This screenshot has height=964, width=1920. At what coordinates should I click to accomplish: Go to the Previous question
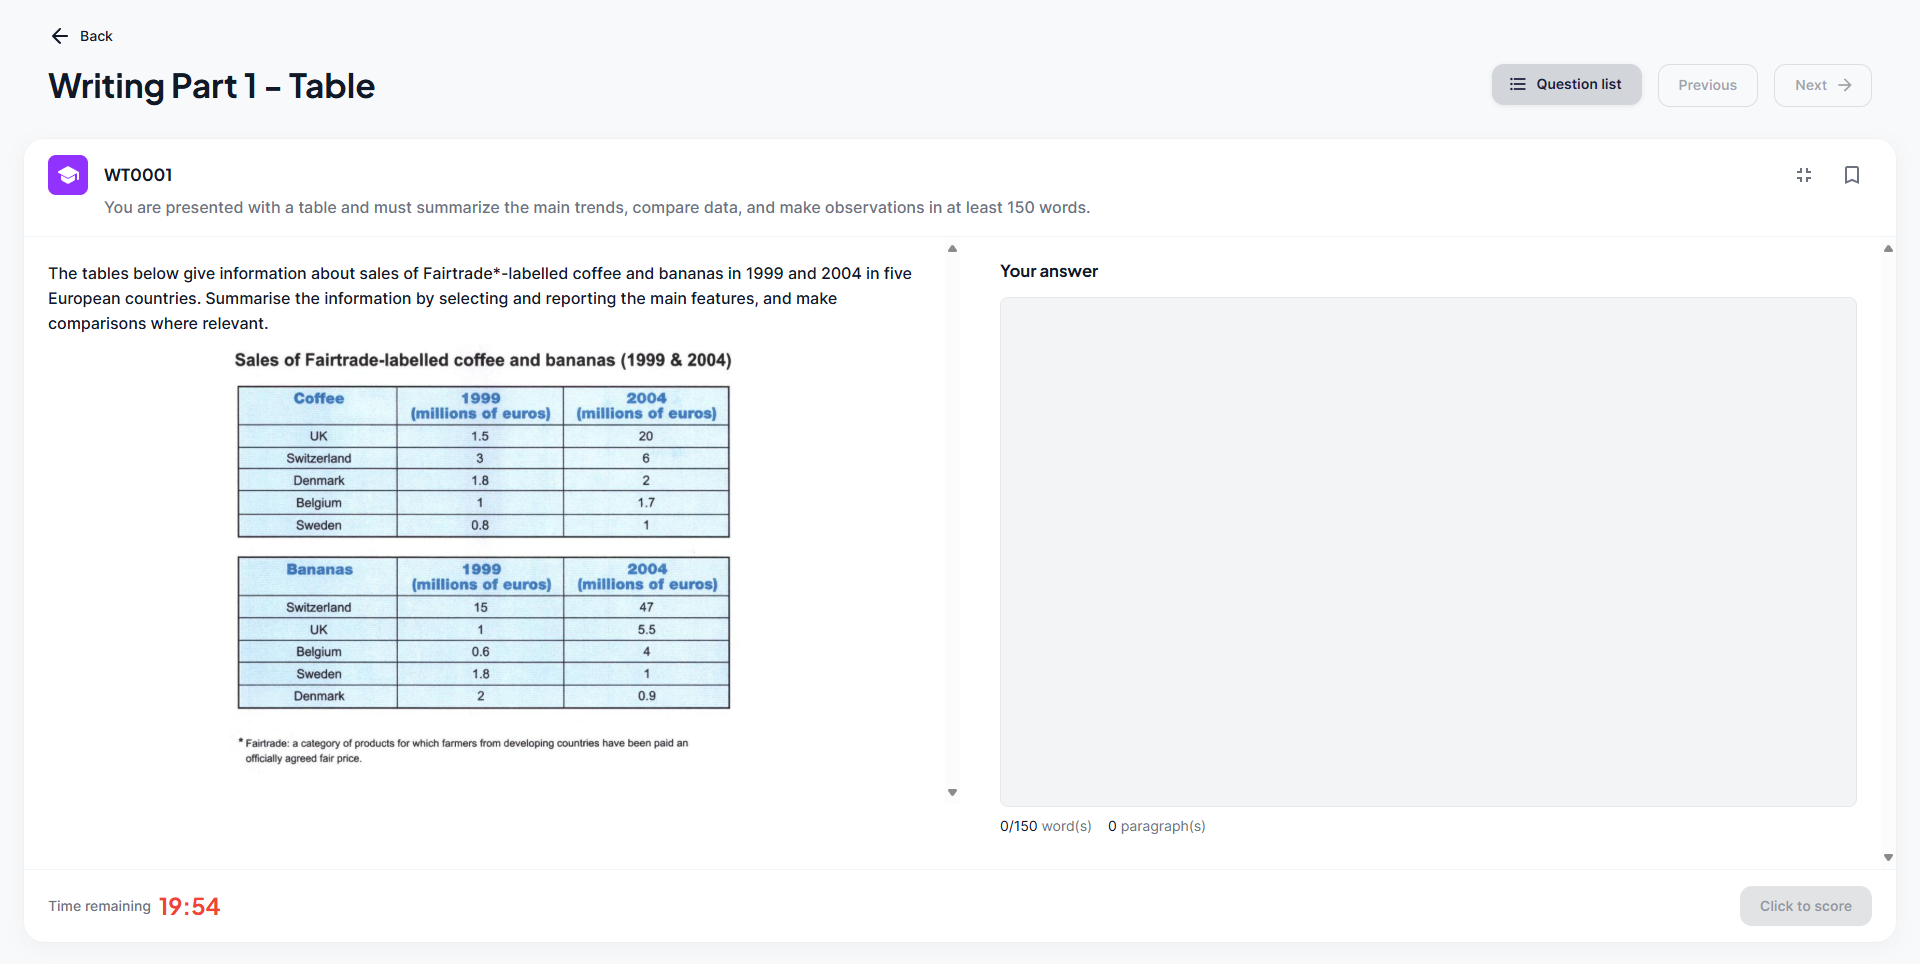coord(1707,85)
